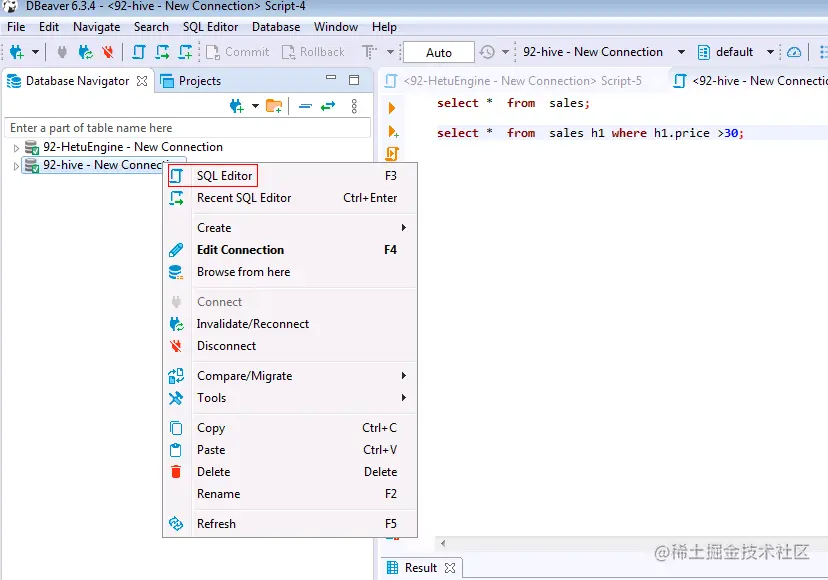Click the New Connection plug icon in main toolbar
Image resolution: width=828 pixels, height=580 pixels.
(x=17, y=52)
